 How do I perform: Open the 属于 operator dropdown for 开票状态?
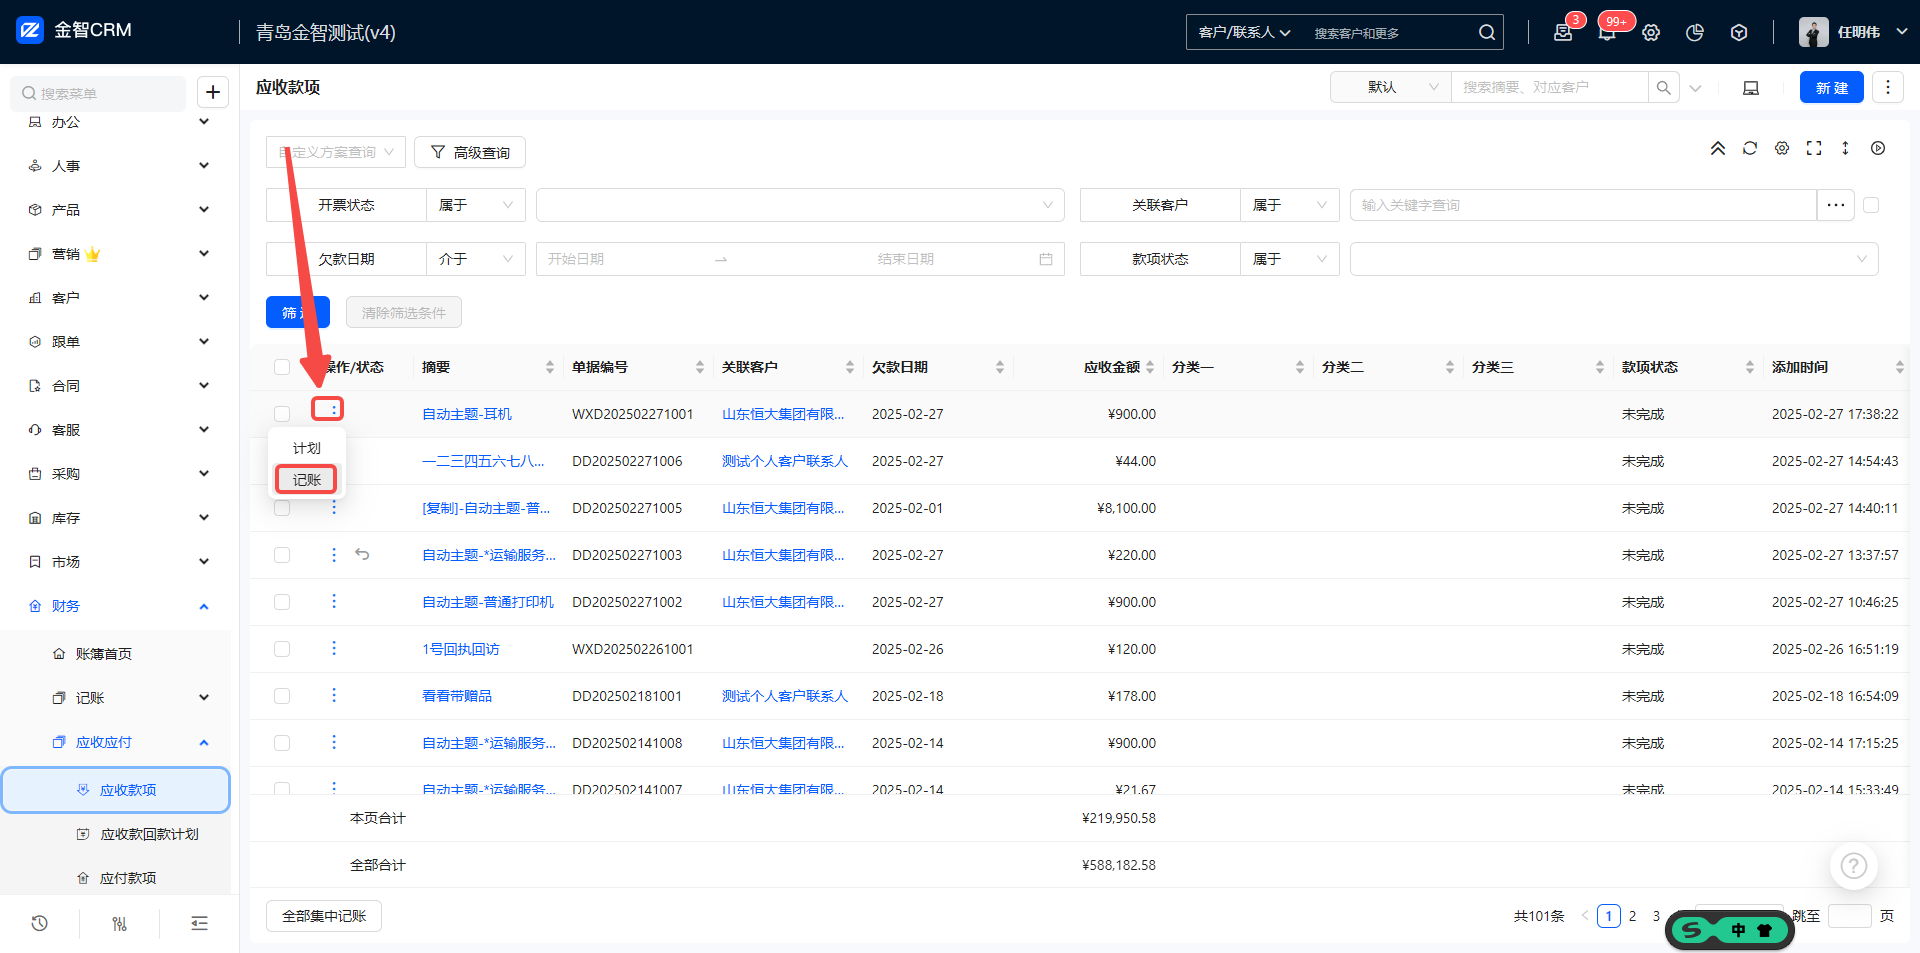476,205
